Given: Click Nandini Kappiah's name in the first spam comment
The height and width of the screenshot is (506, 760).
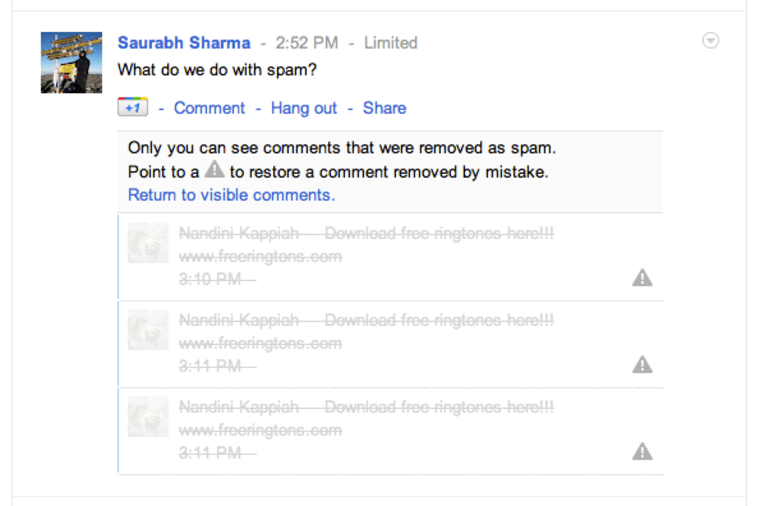Looking at the screenshot, I should coord(239,234).
